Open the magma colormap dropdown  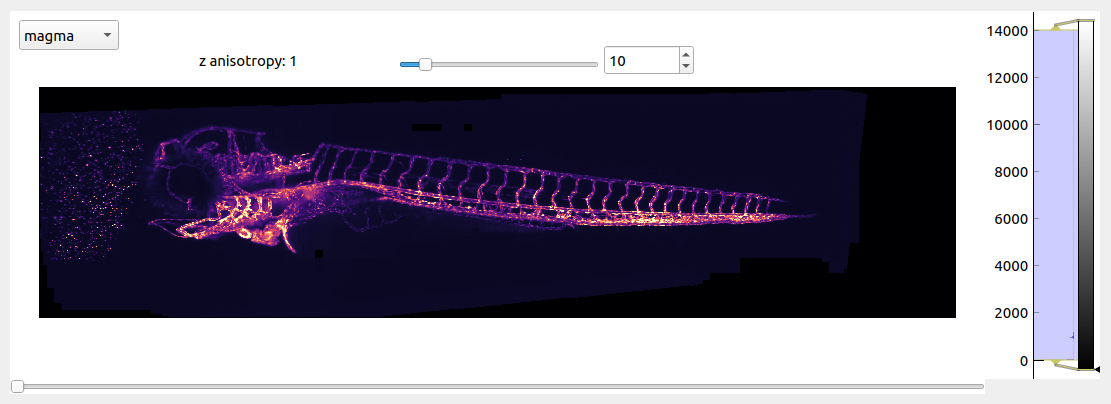(x=69, y=35)
